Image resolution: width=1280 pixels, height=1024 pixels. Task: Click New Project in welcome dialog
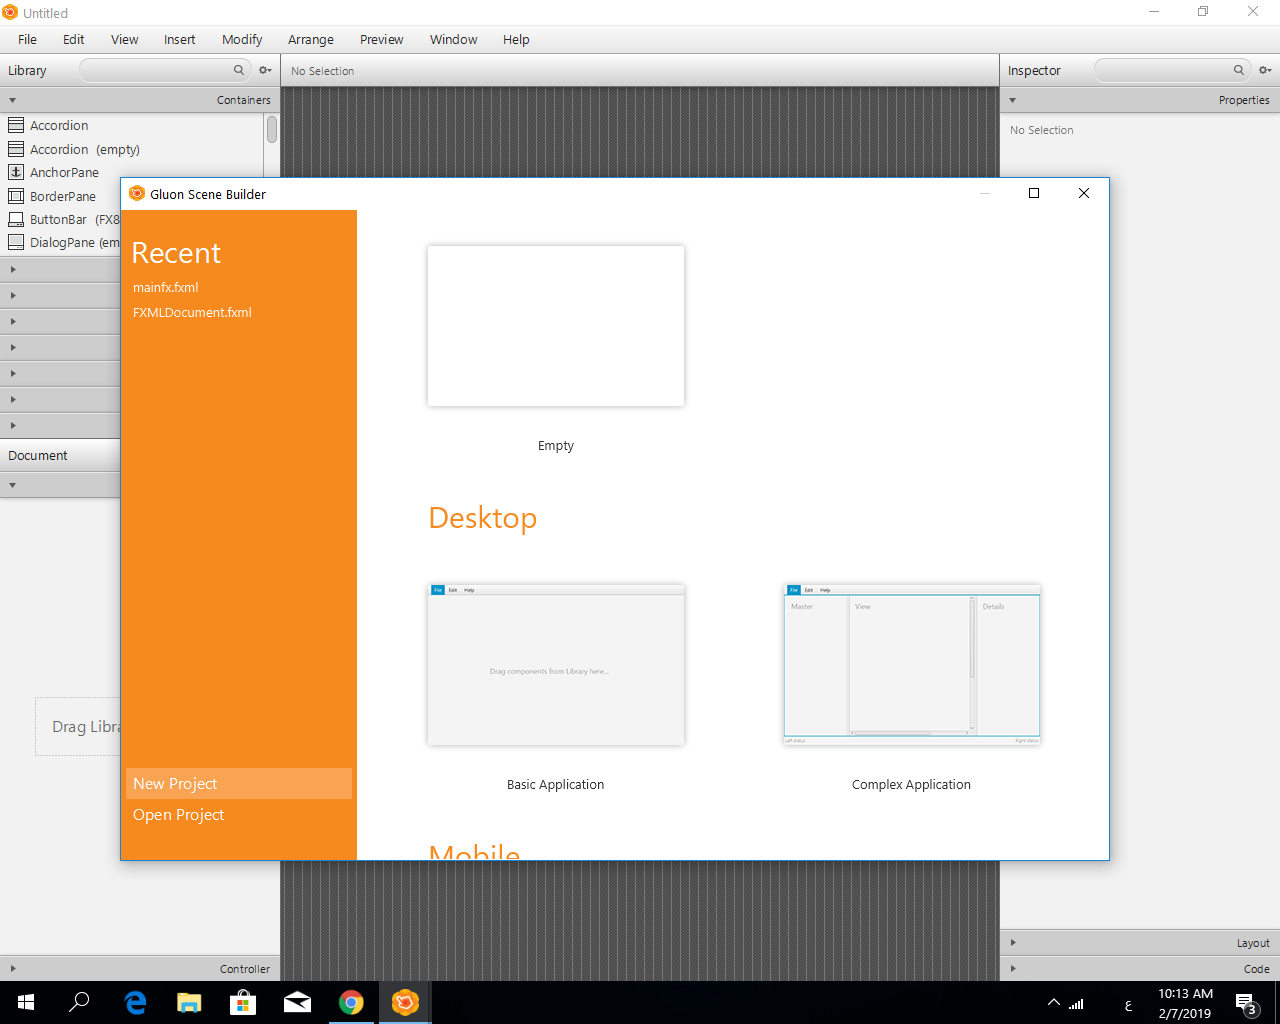click(239, 784)
